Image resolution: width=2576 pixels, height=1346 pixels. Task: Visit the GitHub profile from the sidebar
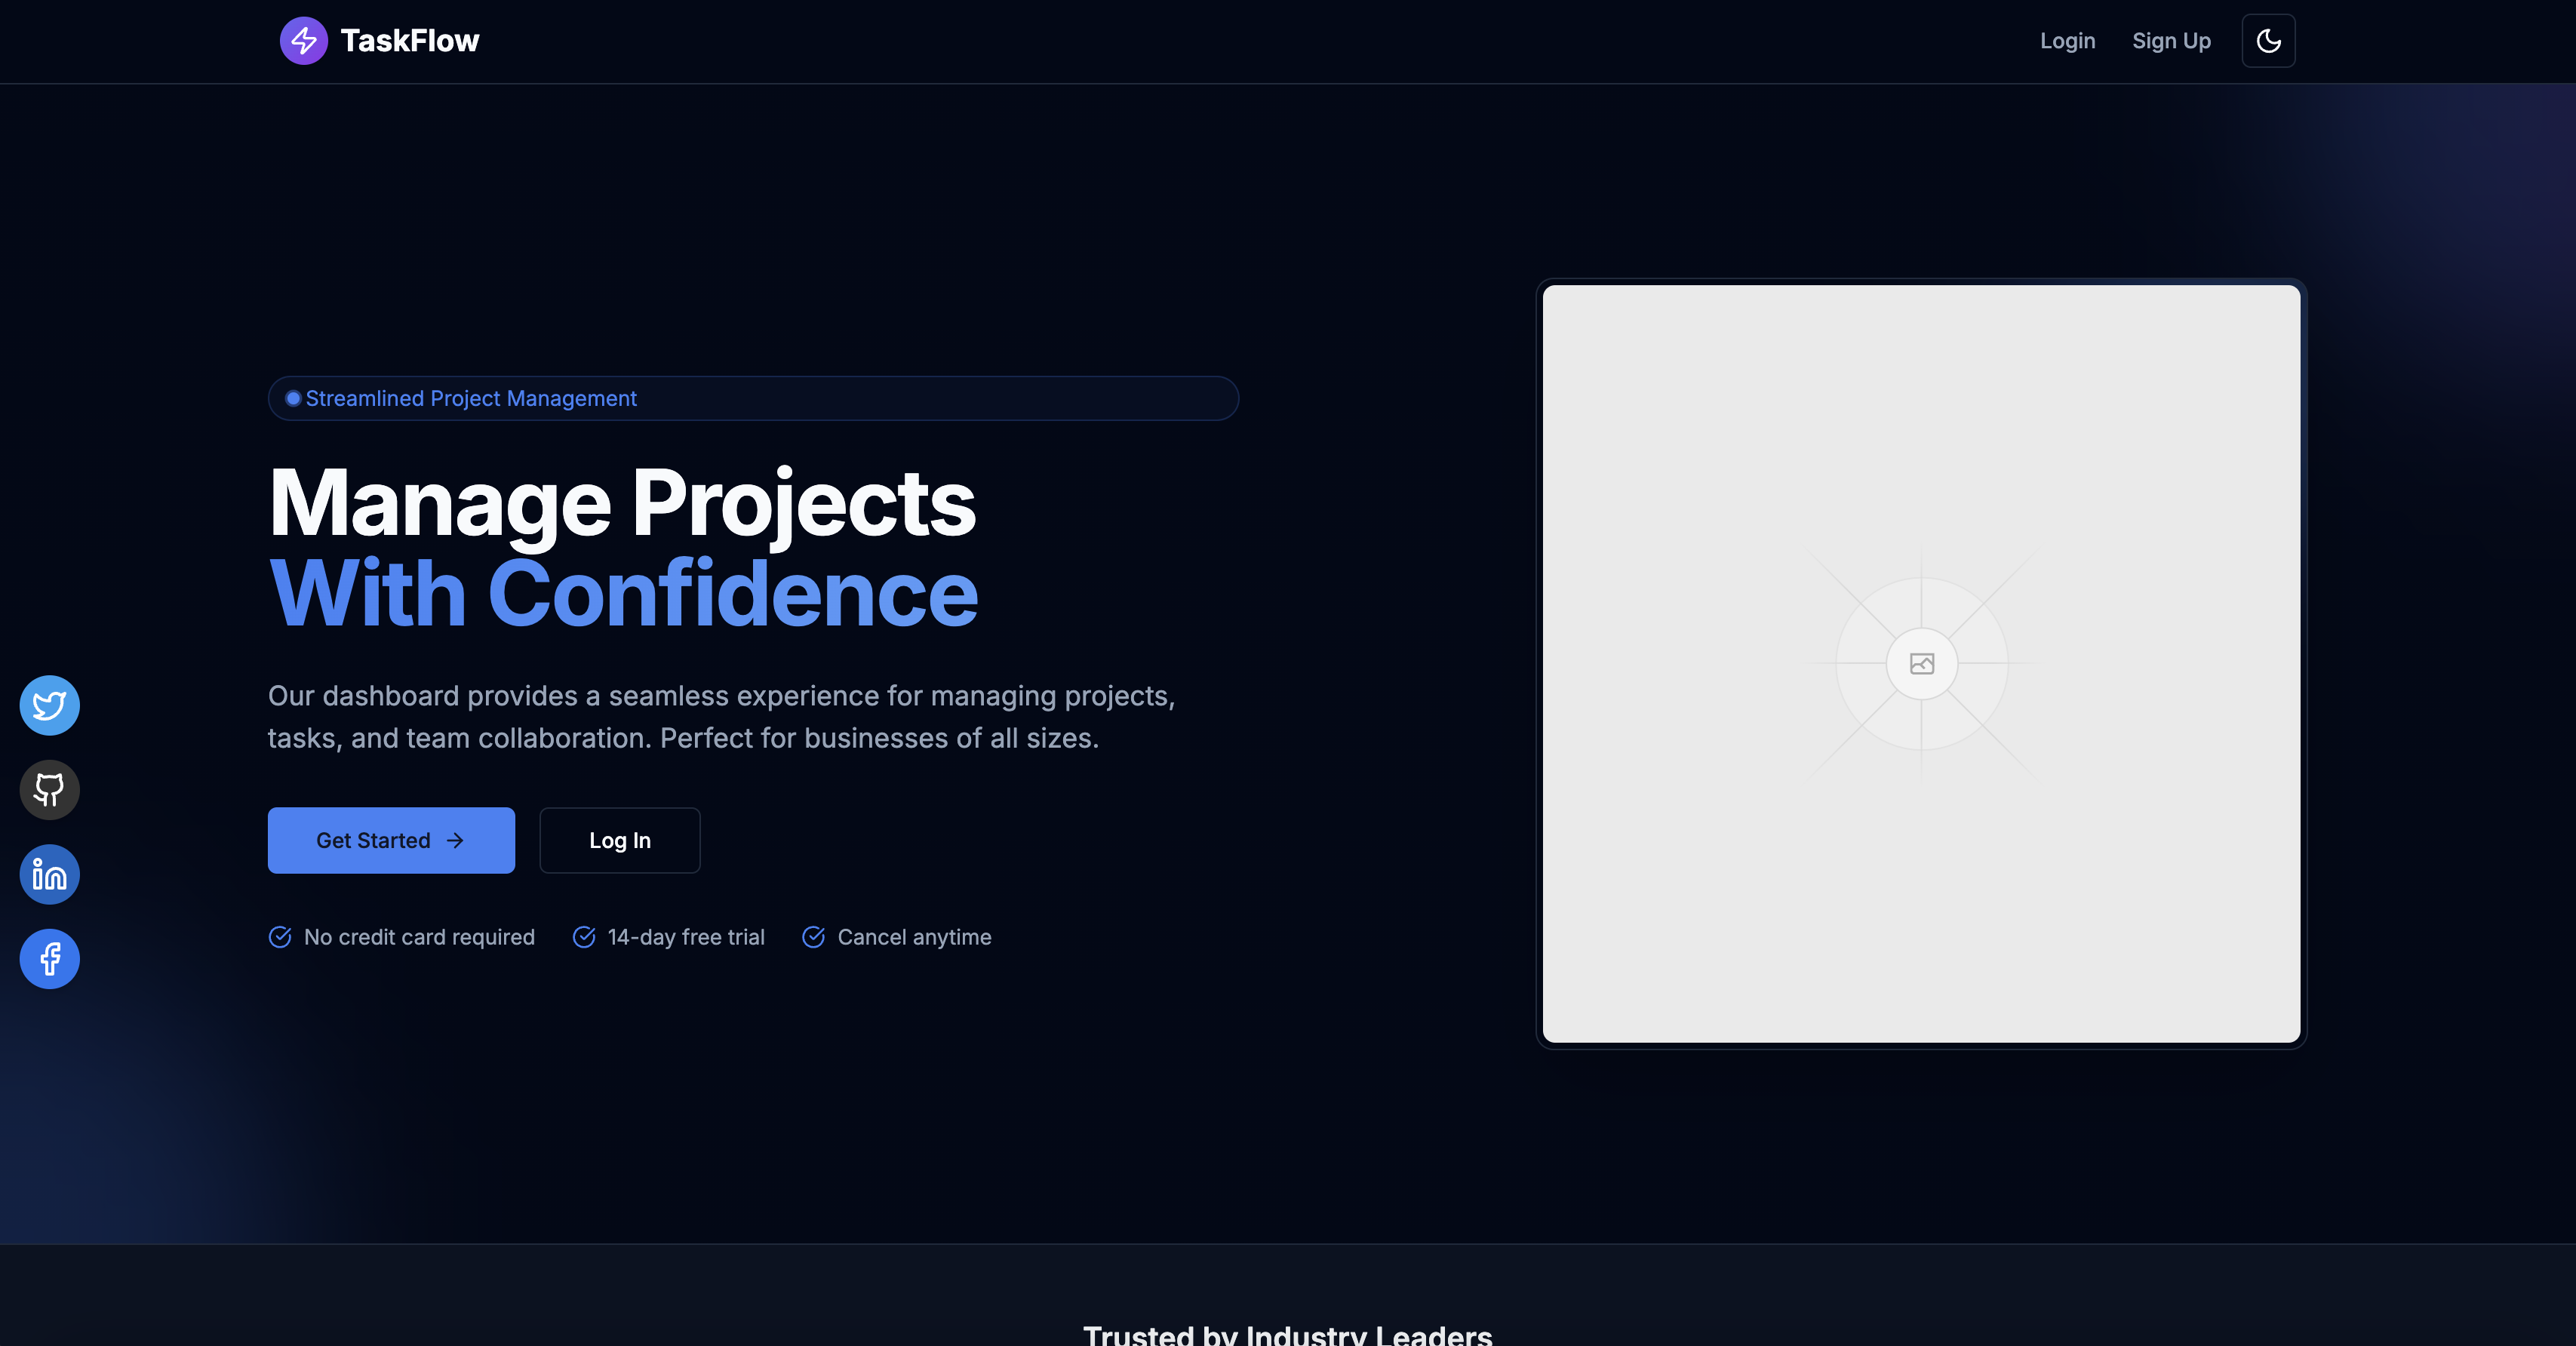pyautogui.click(x=48, y=789)
